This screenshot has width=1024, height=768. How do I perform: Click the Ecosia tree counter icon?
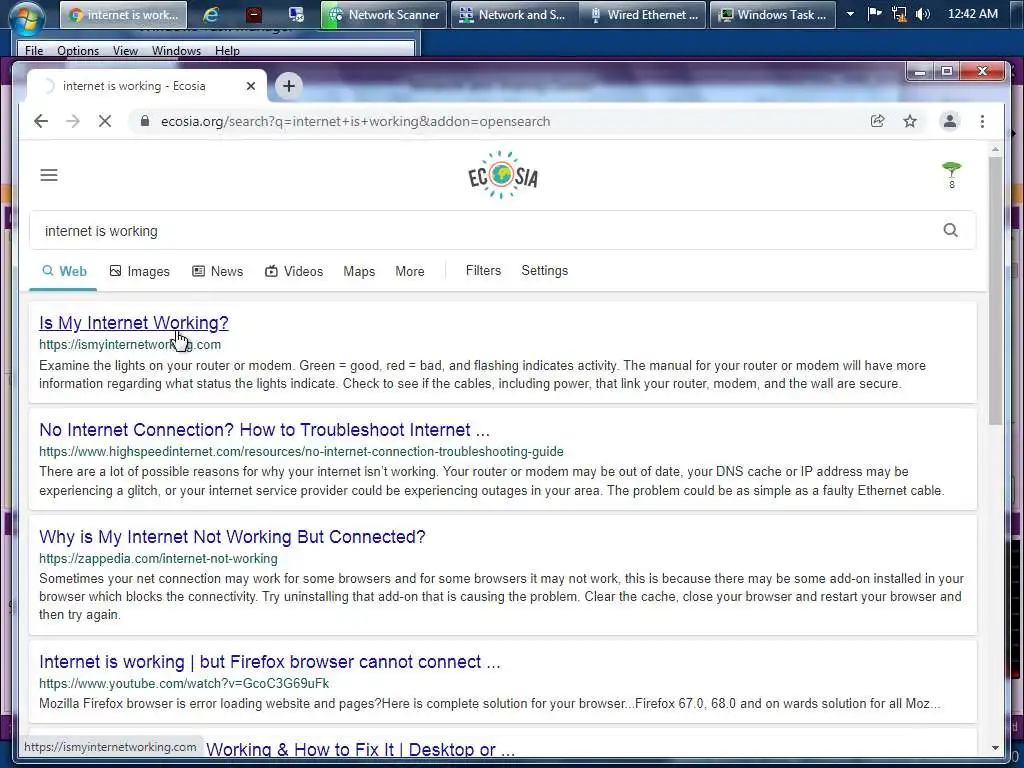point(952,175)
